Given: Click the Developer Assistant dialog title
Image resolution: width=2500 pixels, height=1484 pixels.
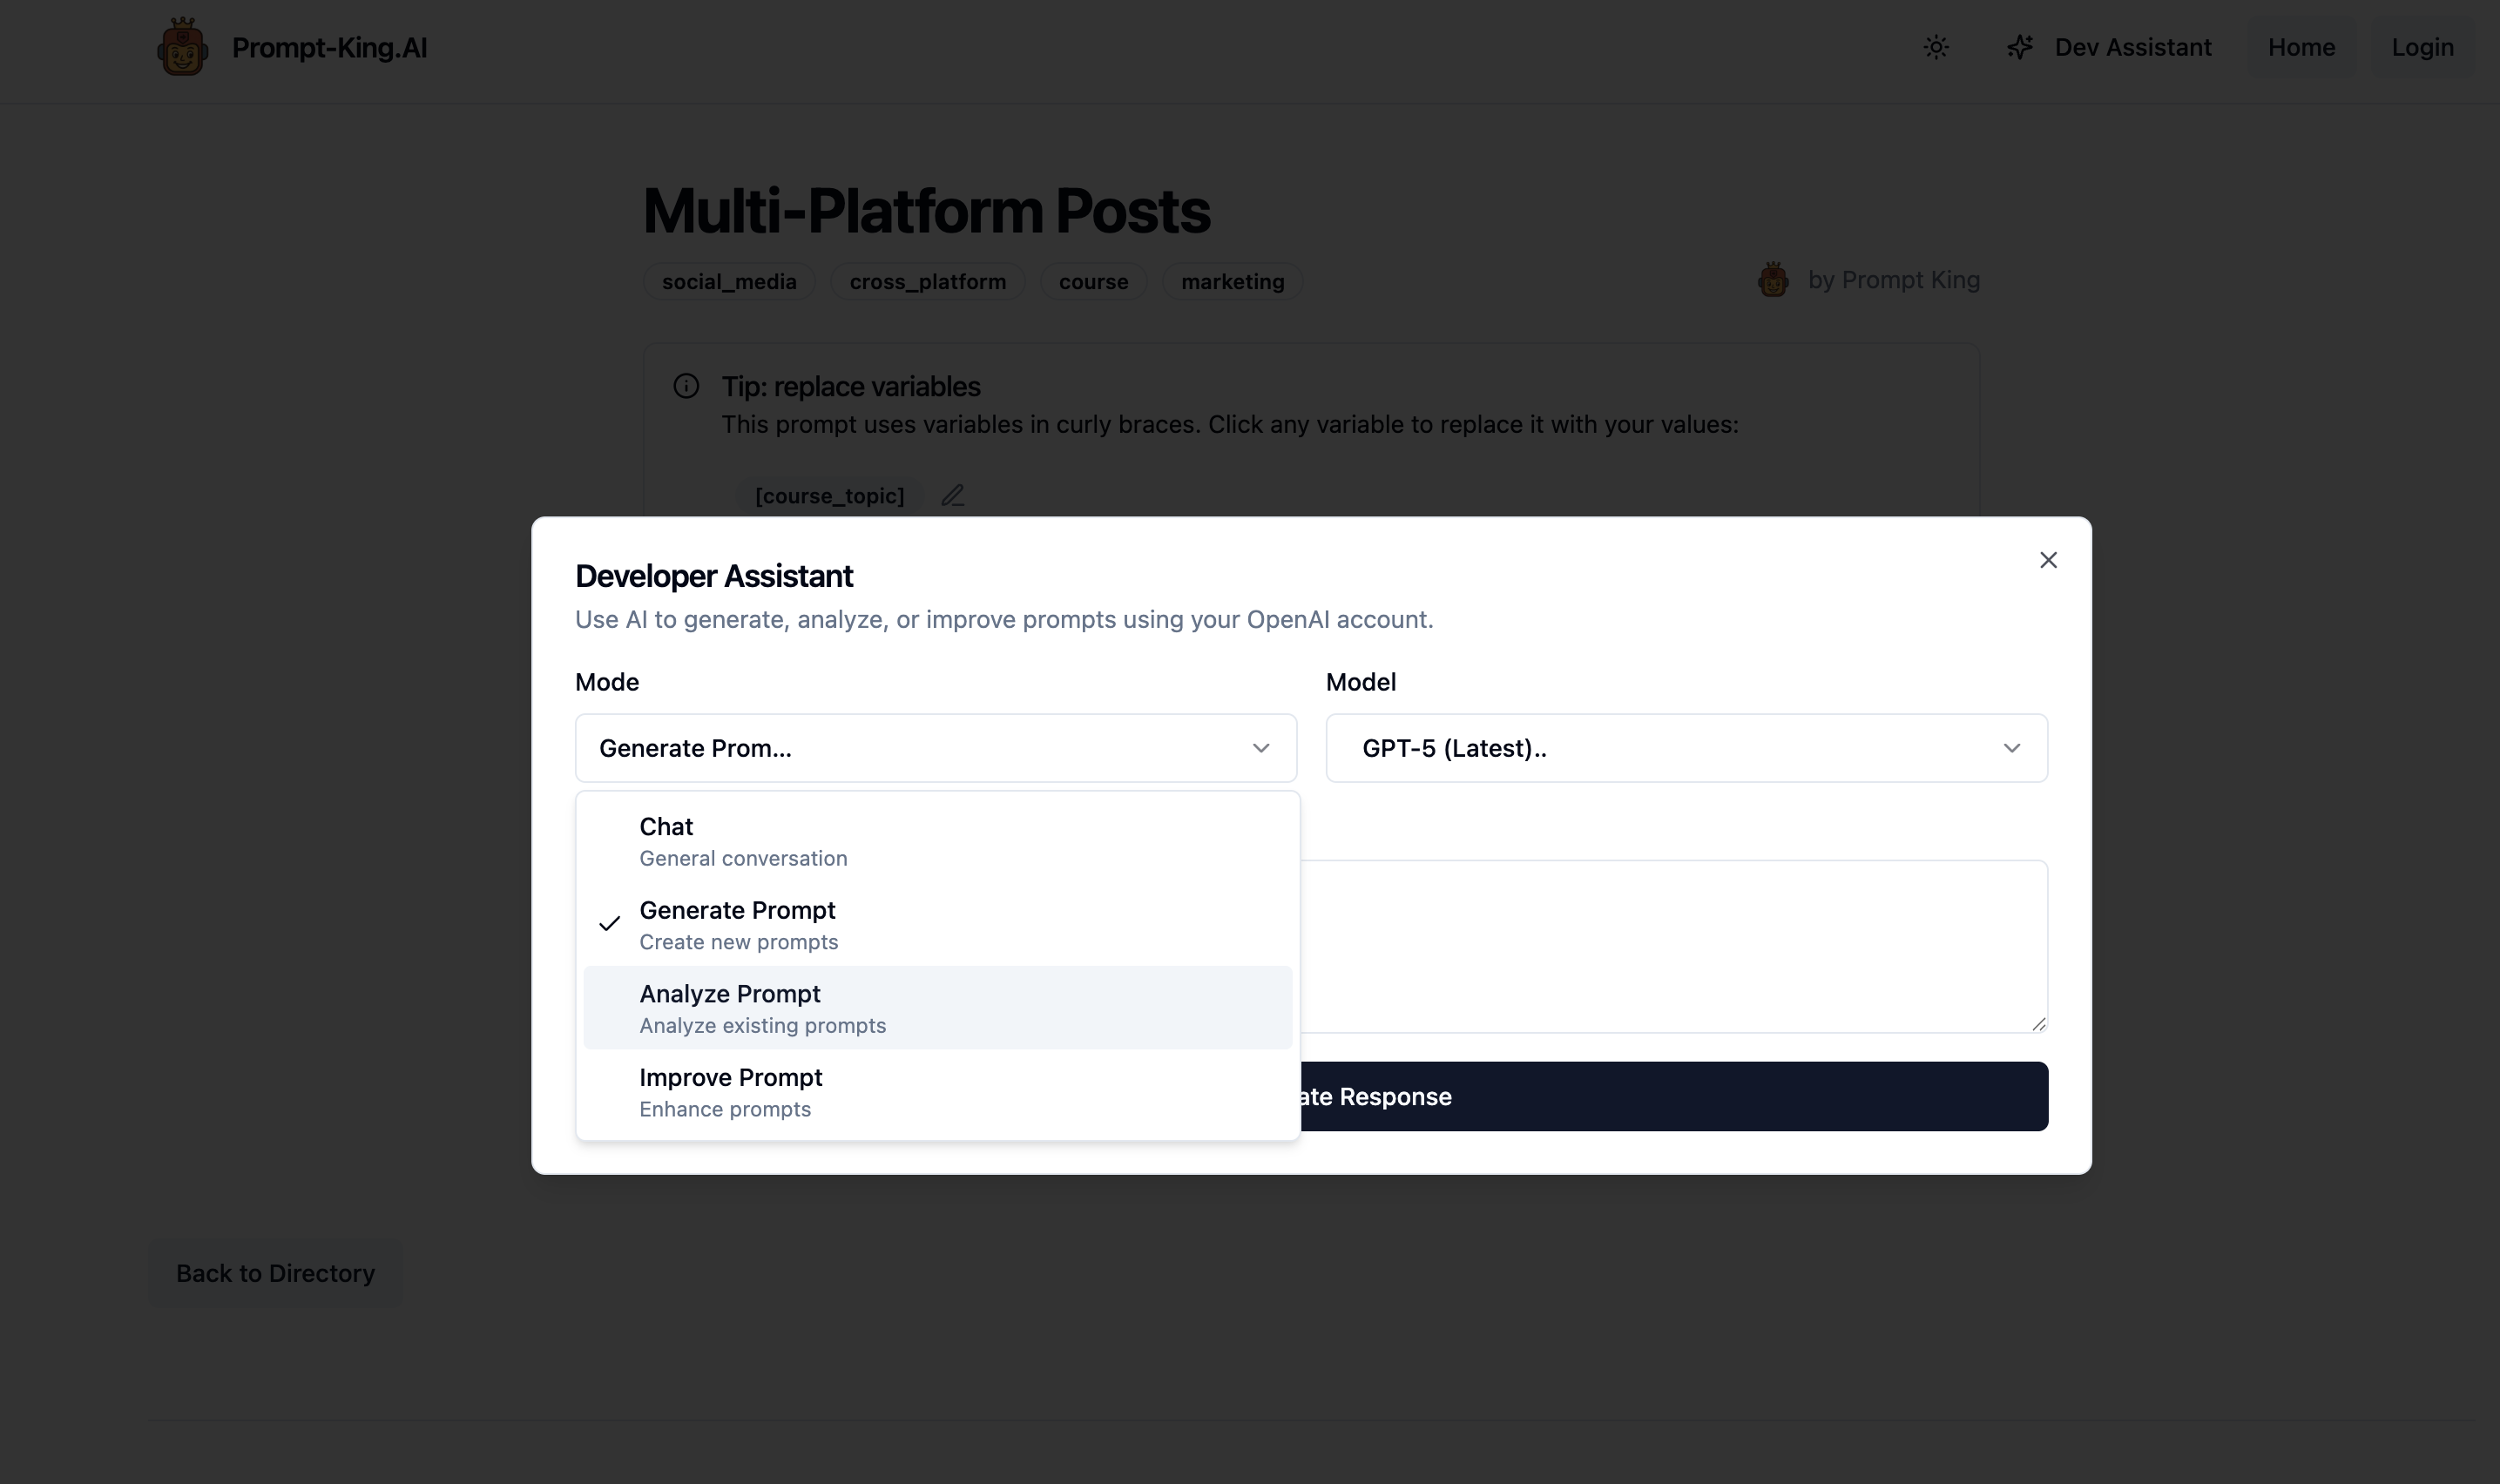Looking at the screenshot, I should 714,576.
